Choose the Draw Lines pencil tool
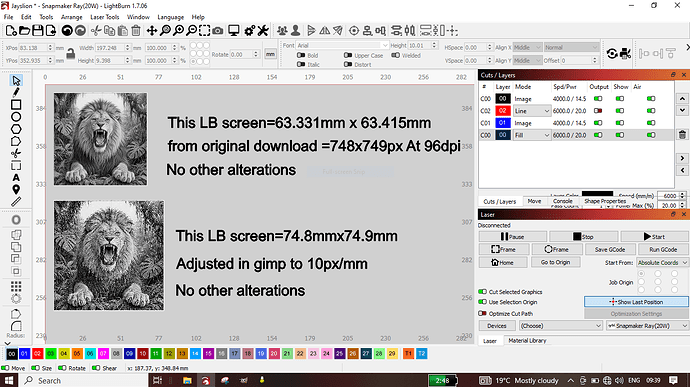 click(x=16, y=92)
